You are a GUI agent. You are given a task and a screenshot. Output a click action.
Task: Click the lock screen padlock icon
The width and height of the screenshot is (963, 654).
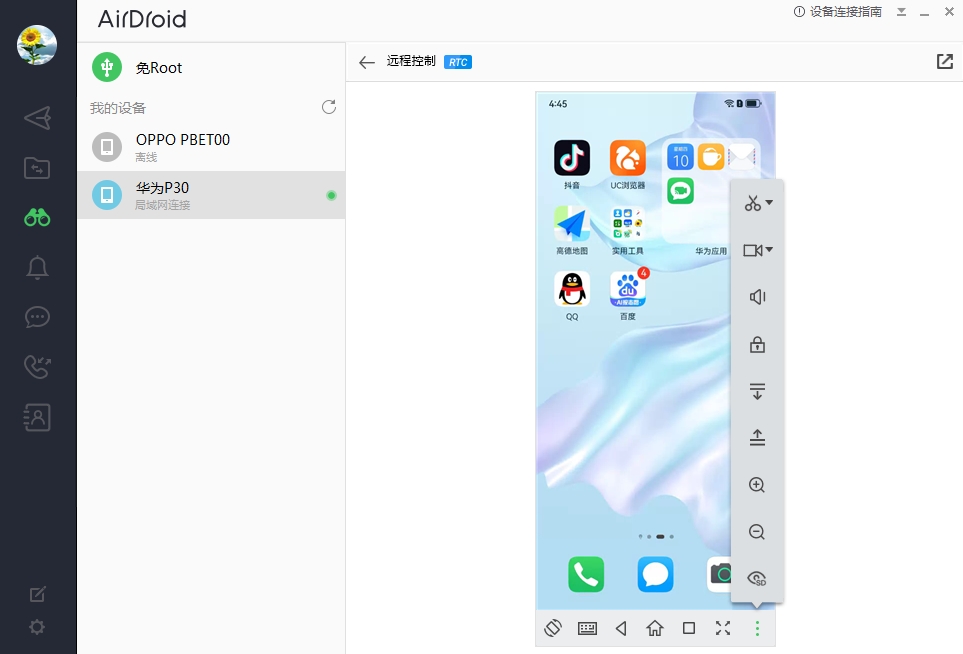pyautogui.click(x=757, y=345)
